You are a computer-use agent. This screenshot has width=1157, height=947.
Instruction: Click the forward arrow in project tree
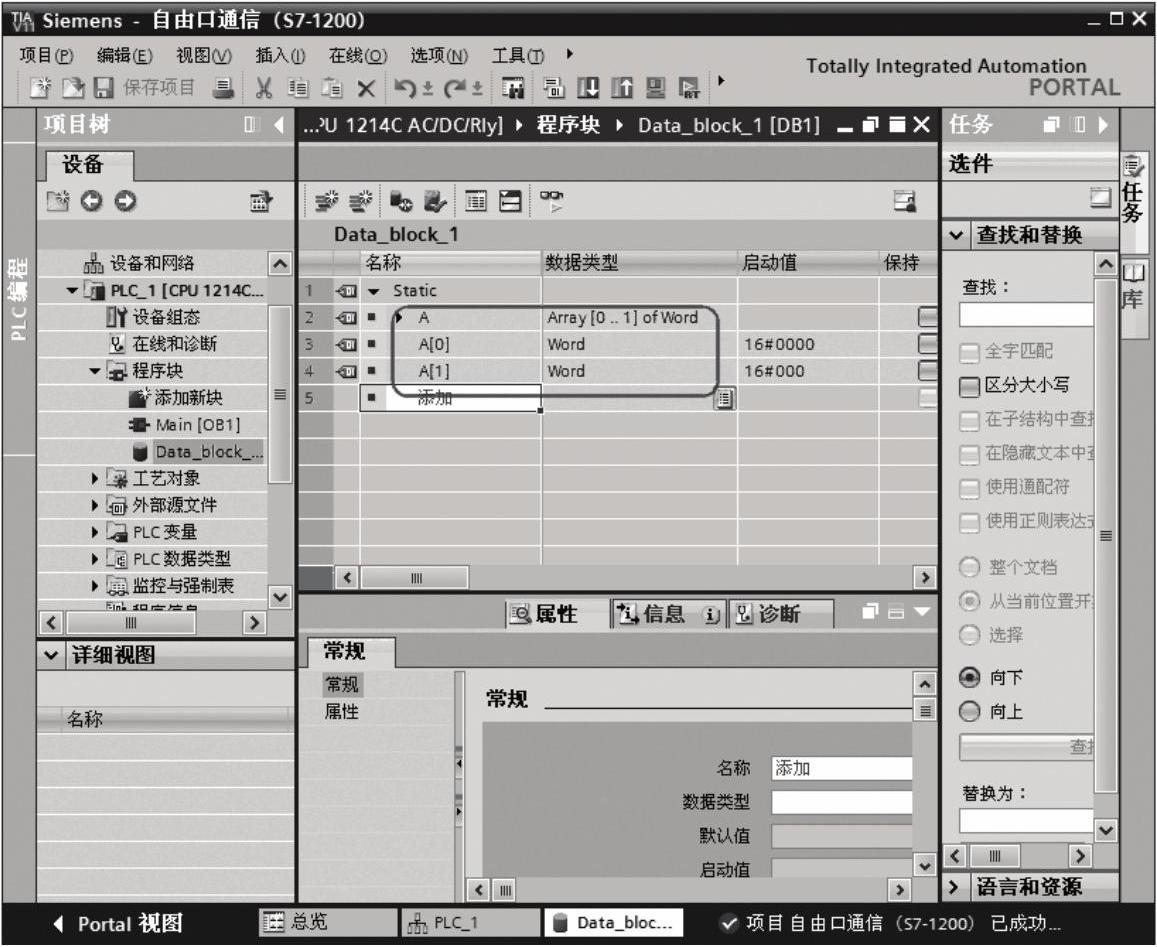[125, 201]
